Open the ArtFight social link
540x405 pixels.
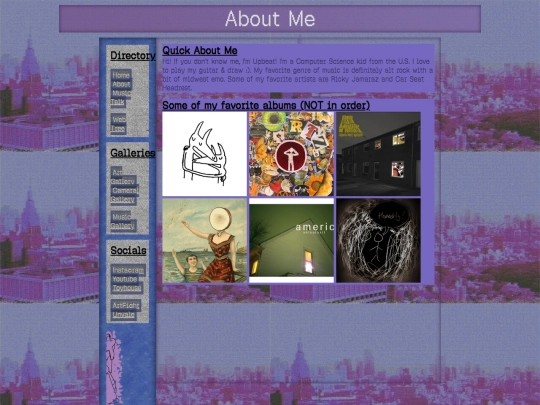pos(126,305)
